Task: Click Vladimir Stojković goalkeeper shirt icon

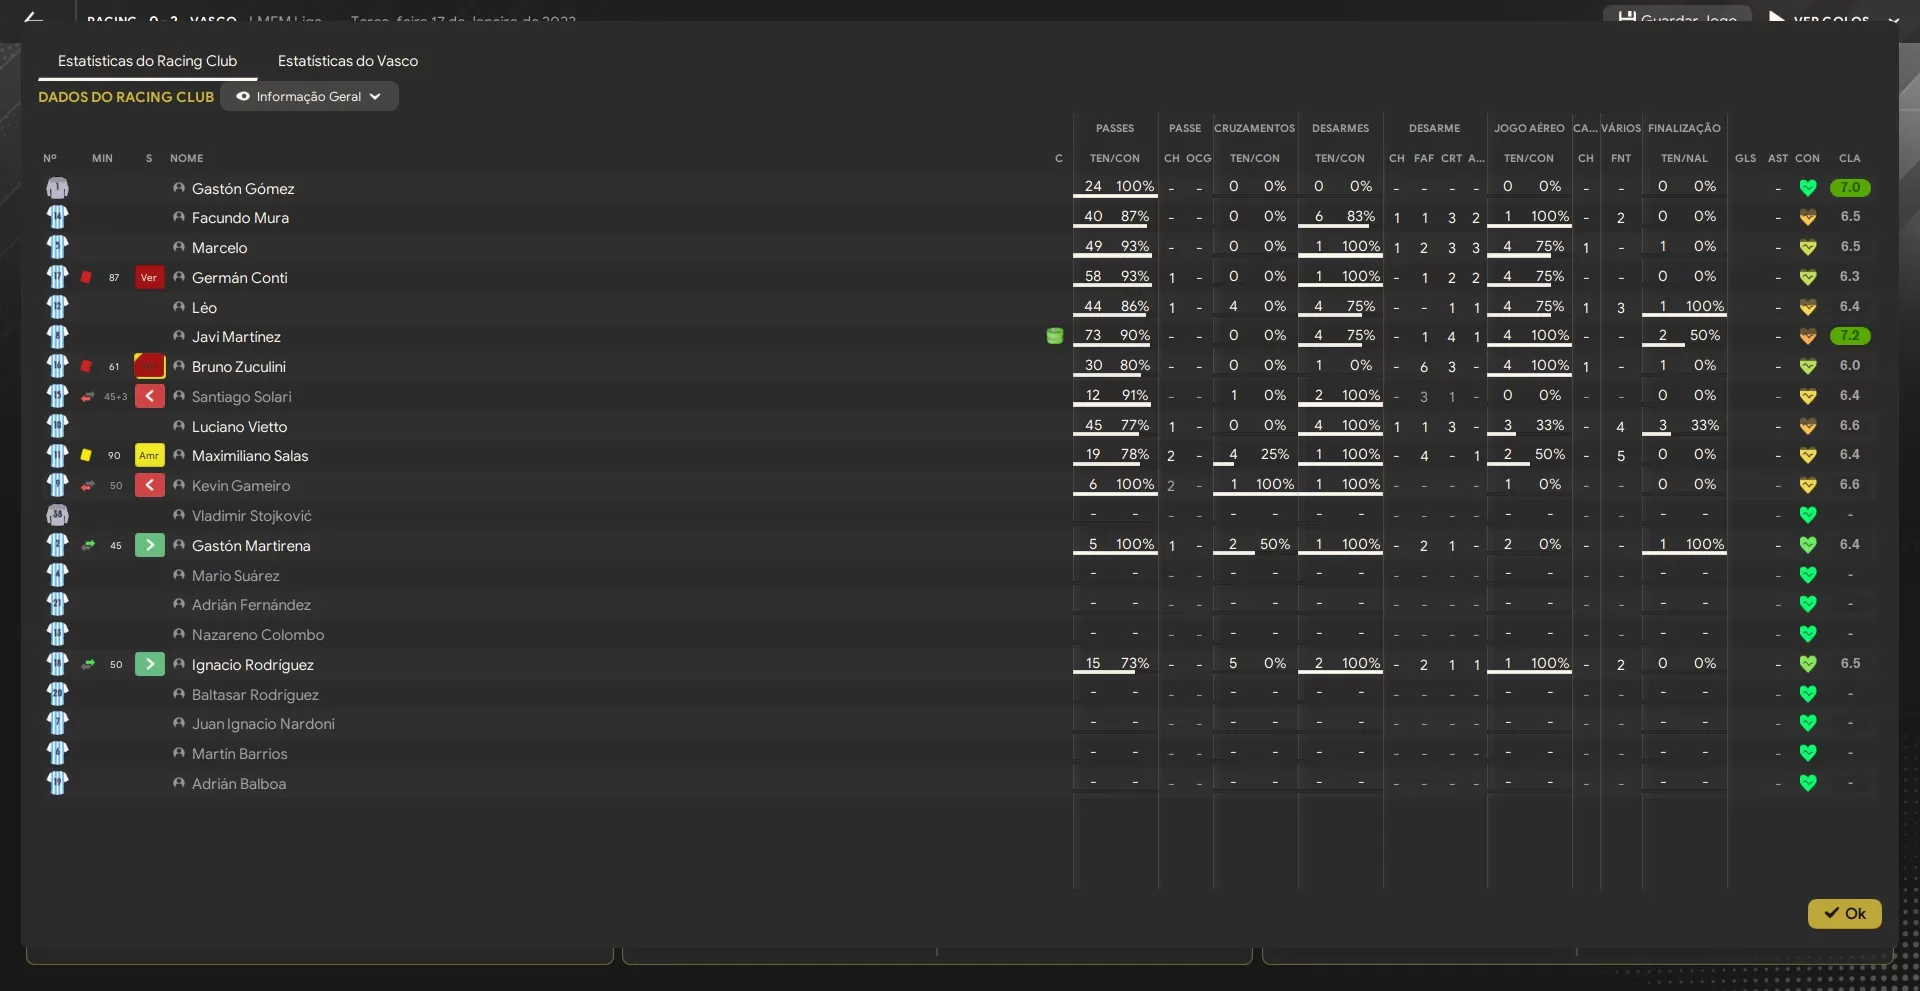Action: 57,515
